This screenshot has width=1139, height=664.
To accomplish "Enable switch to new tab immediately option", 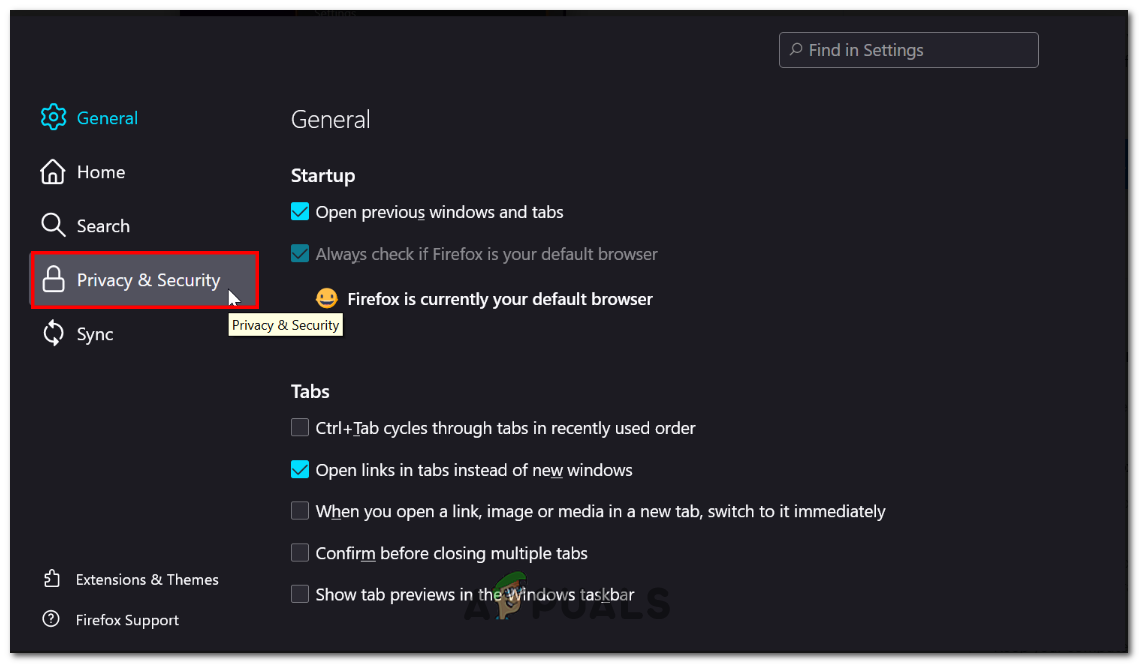I will point(300,510).
